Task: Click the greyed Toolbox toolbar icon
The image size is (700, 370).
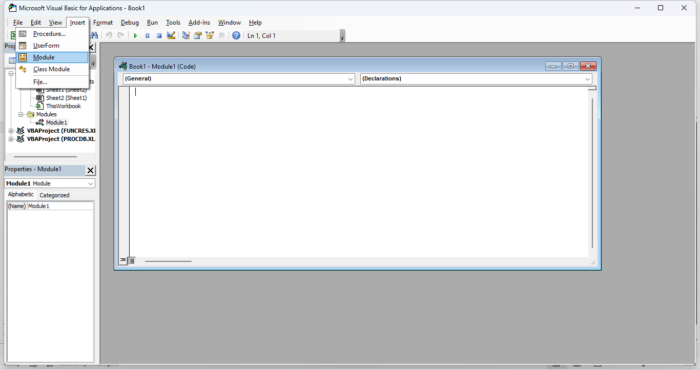Action: (221, 35)
